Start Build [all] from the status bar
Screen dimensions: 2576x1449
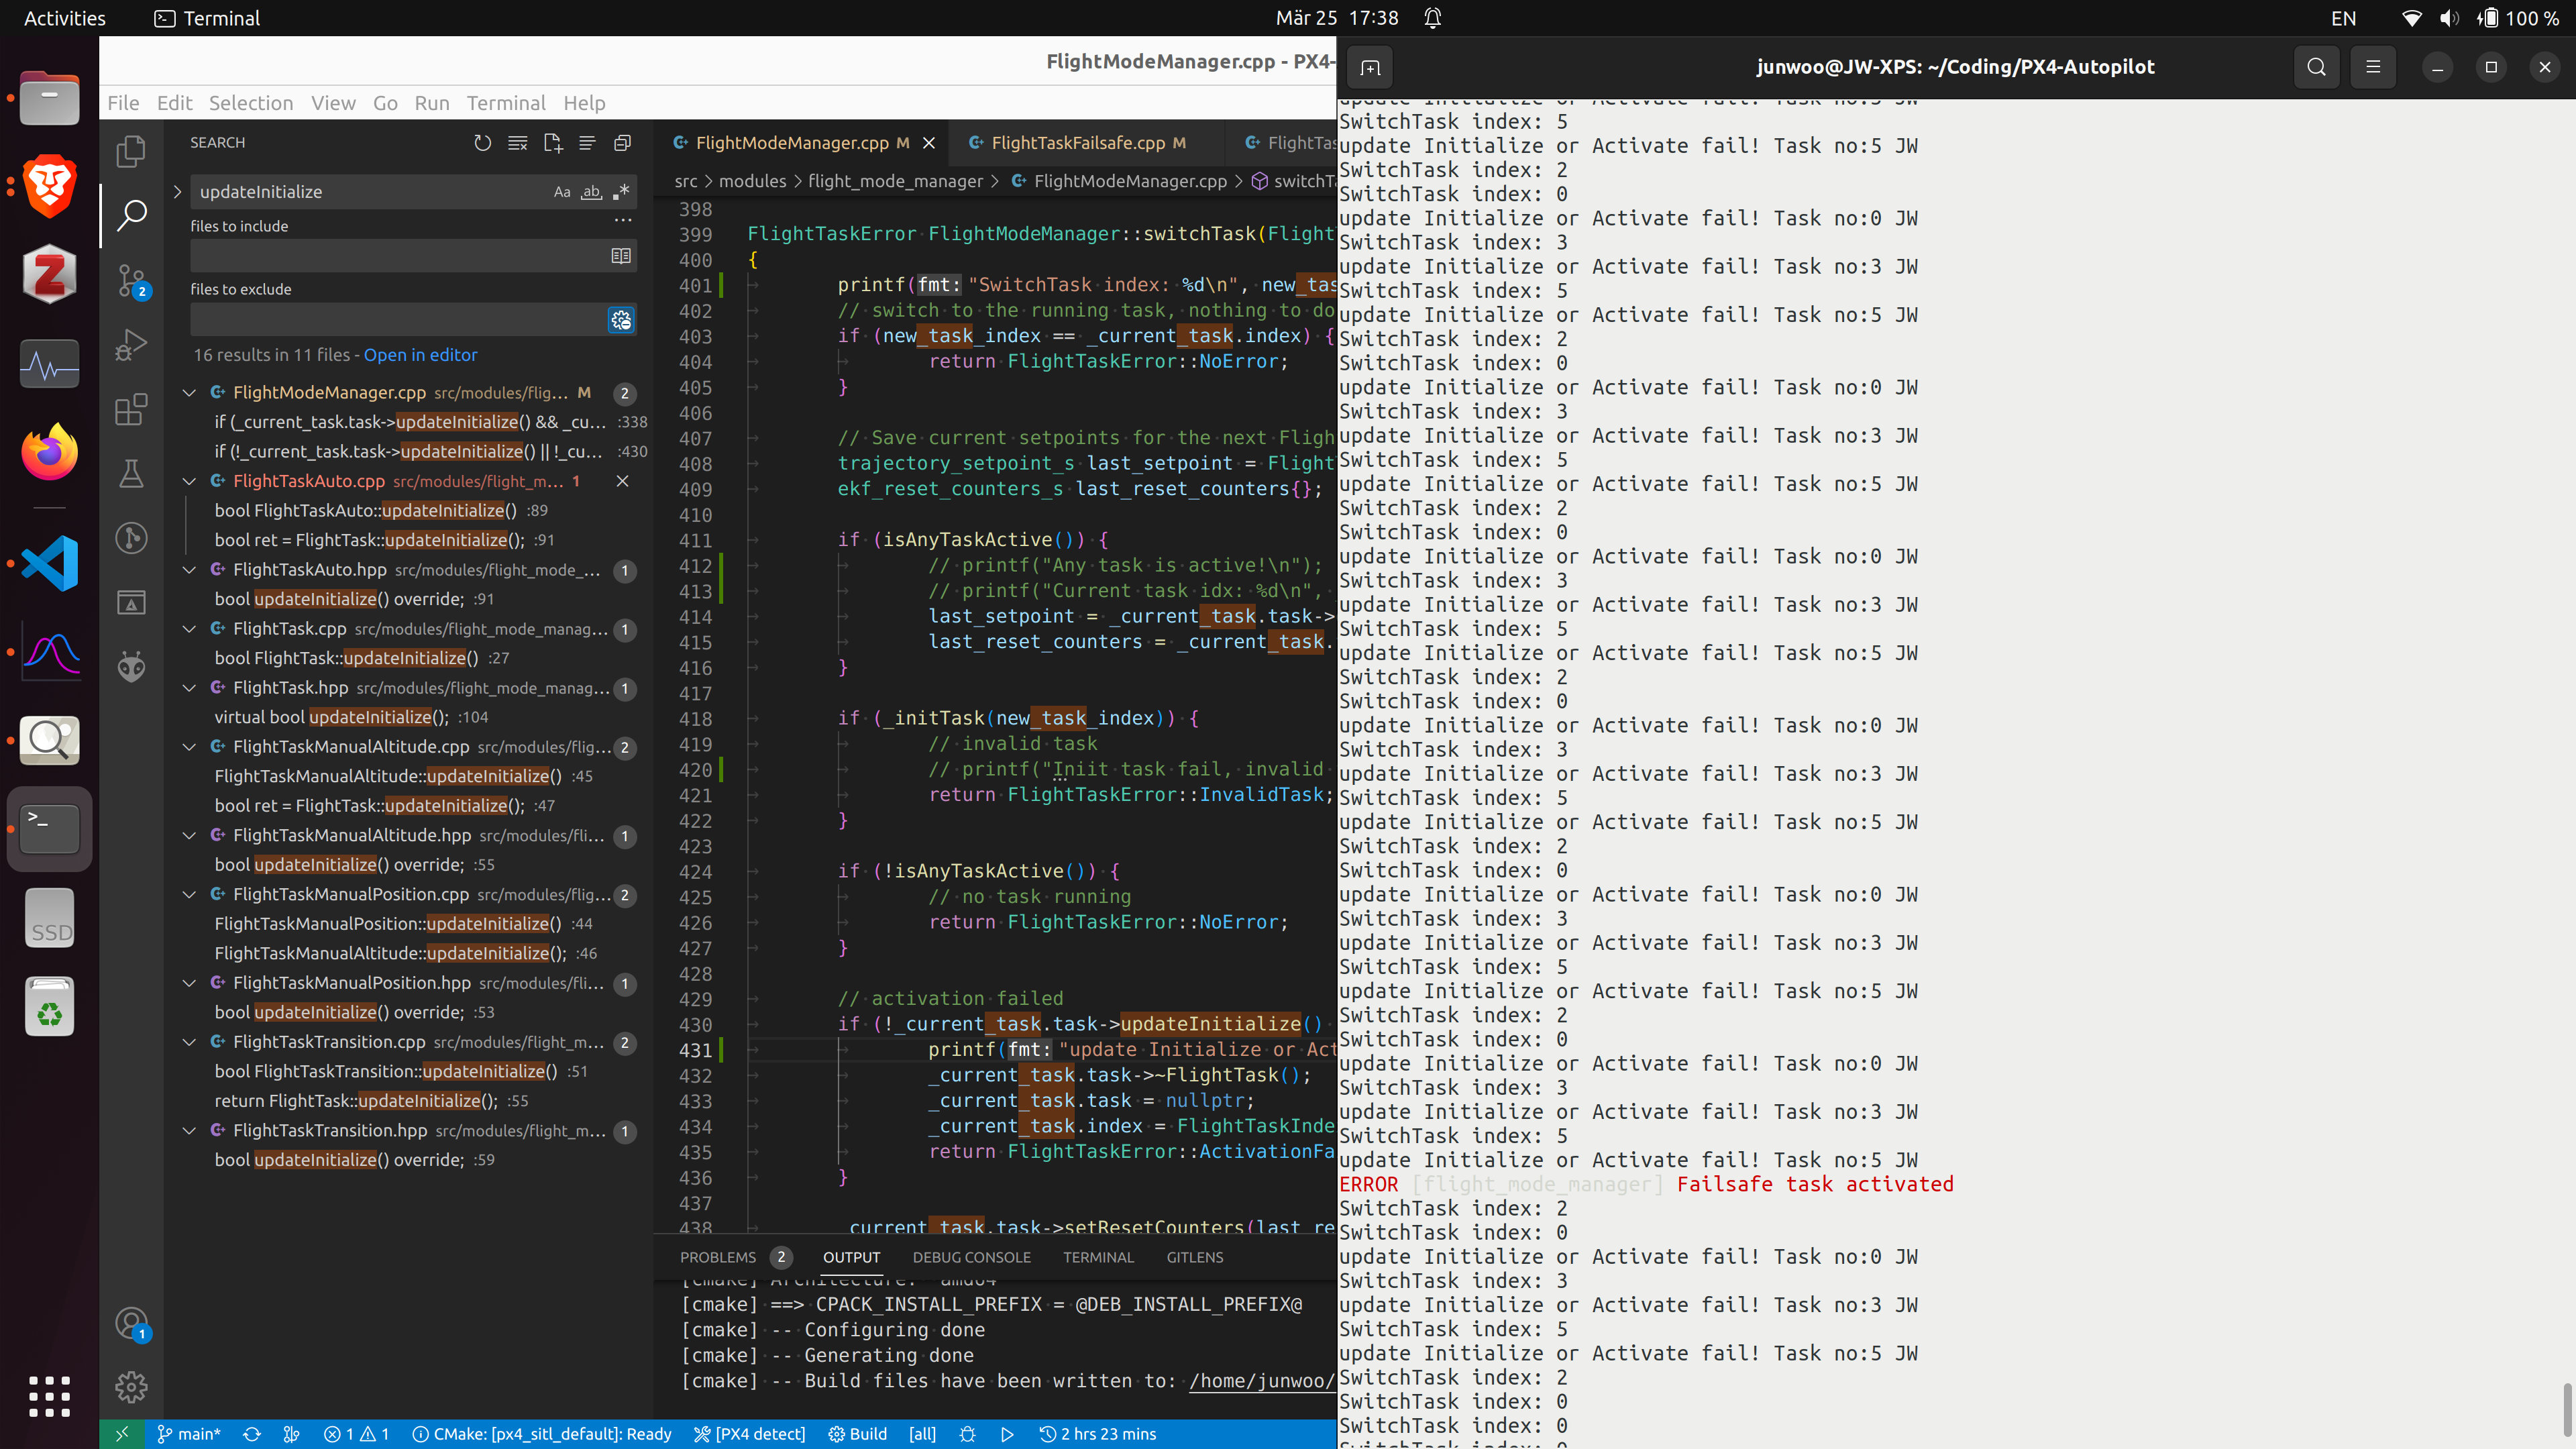[x=858, y=1434]
